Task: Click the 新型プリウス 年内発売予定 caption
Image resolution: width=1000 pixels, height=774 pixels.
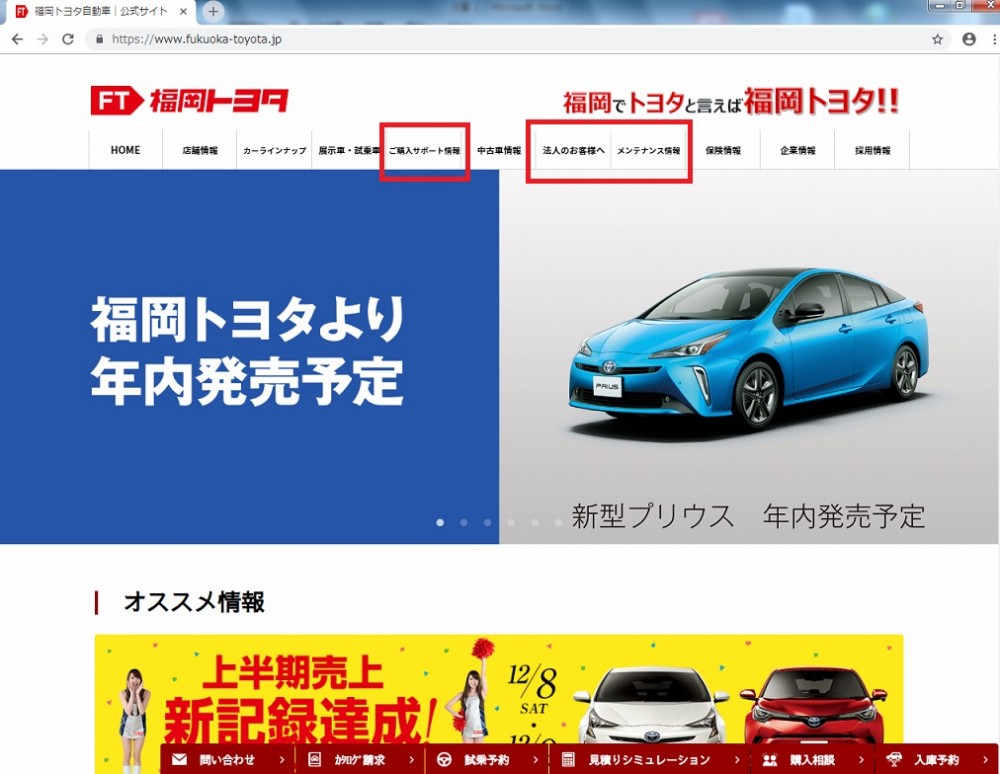Action: pyautogui.click(x=748, y=516)
